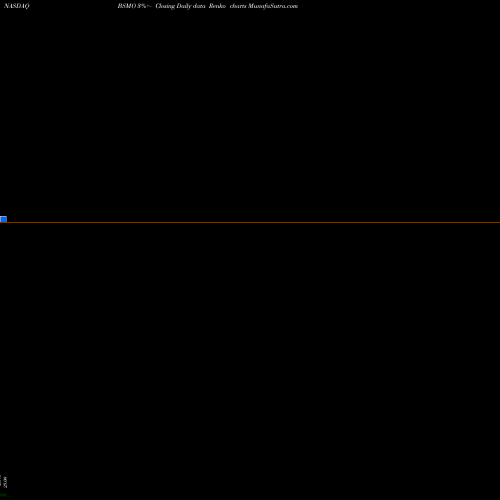Viewport: 500px width, 500px height.
Task: Click the 'Renko' word in chart title
Action: [x=217, y=6]
